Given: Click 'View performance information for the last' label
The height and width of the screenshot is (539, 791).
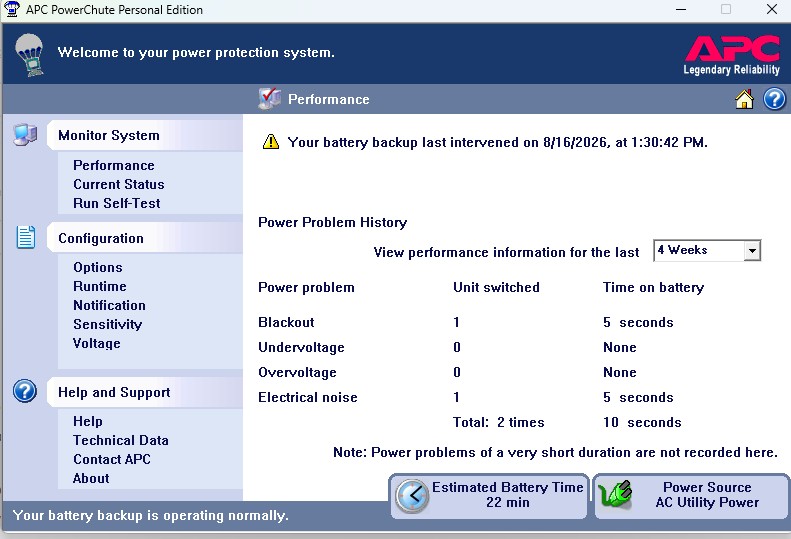Looking at the screenshot, I should click(506, 252).
